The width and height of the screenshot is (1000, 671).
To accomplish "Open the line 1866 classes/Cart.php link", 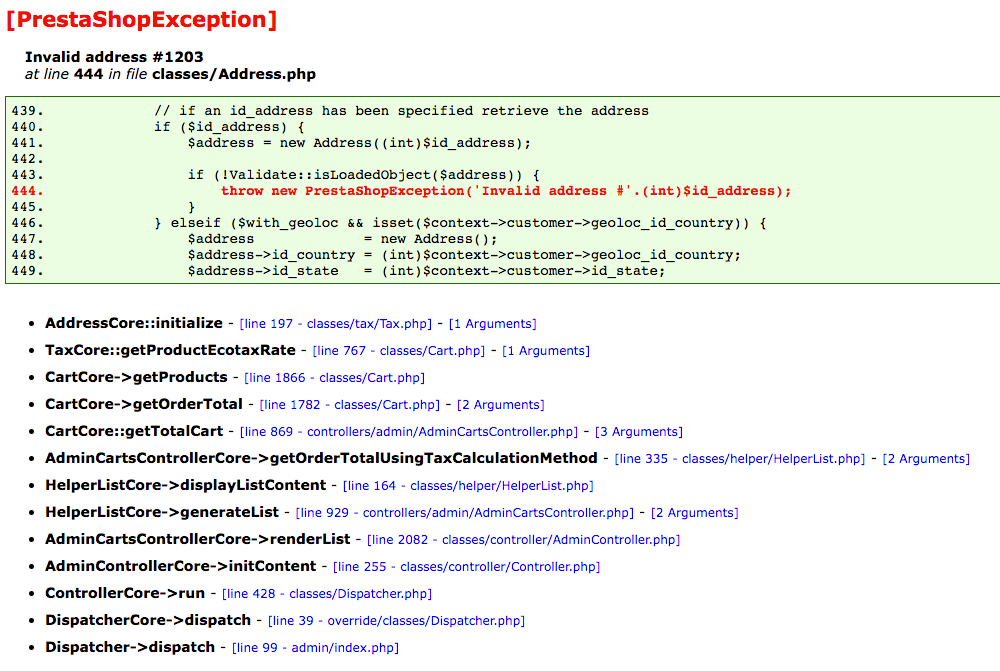I will (334, 378).
